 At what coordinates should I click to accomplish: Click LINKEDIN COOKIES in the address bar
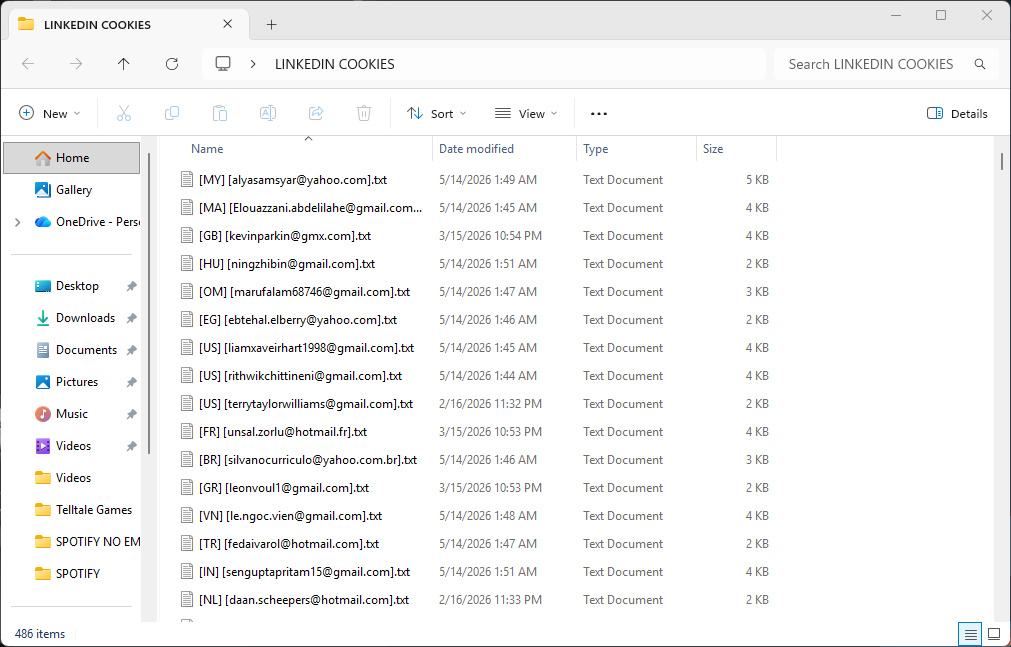pyautogui.click(x=335, y=64)
